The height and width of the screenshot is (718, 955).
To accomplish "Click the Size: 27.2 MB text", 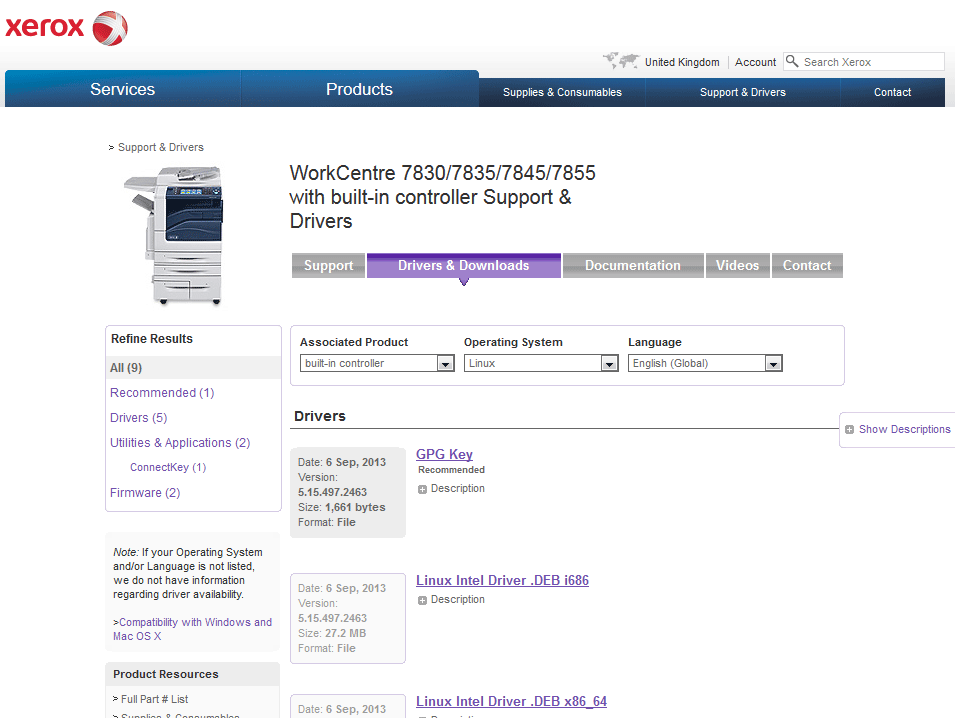I will [x=332, y=633].
